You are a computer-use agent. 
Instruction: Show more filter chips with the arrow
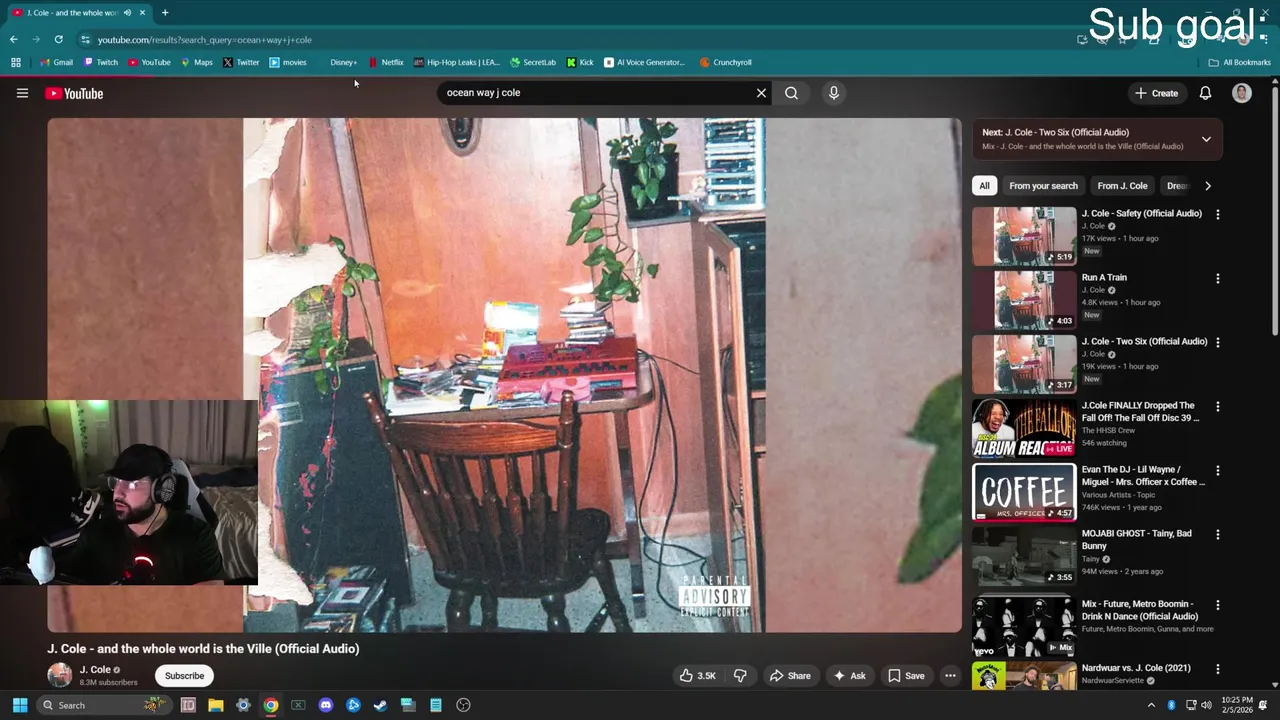(x=1207, y=186)
